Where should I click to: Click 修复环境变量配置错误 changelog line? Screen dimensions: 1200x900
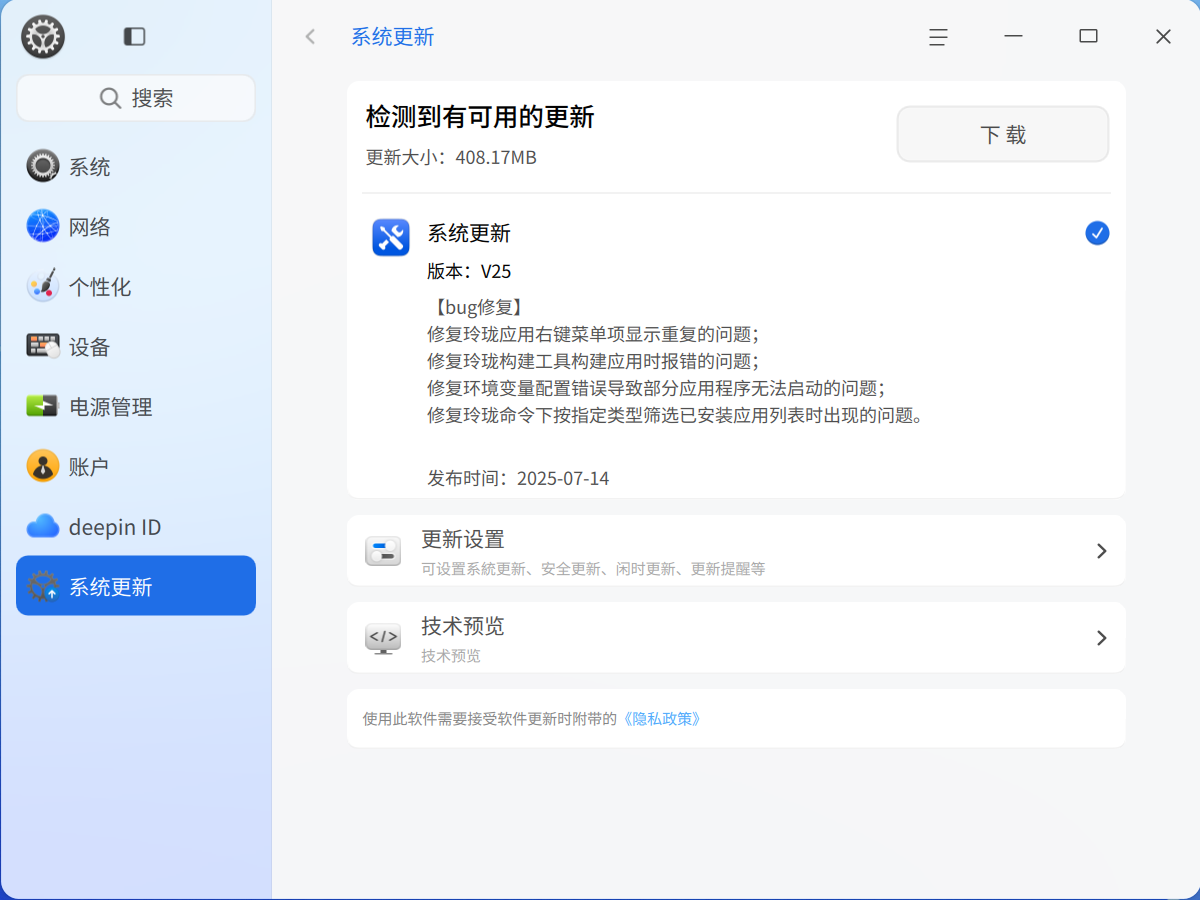click(656, 388)
